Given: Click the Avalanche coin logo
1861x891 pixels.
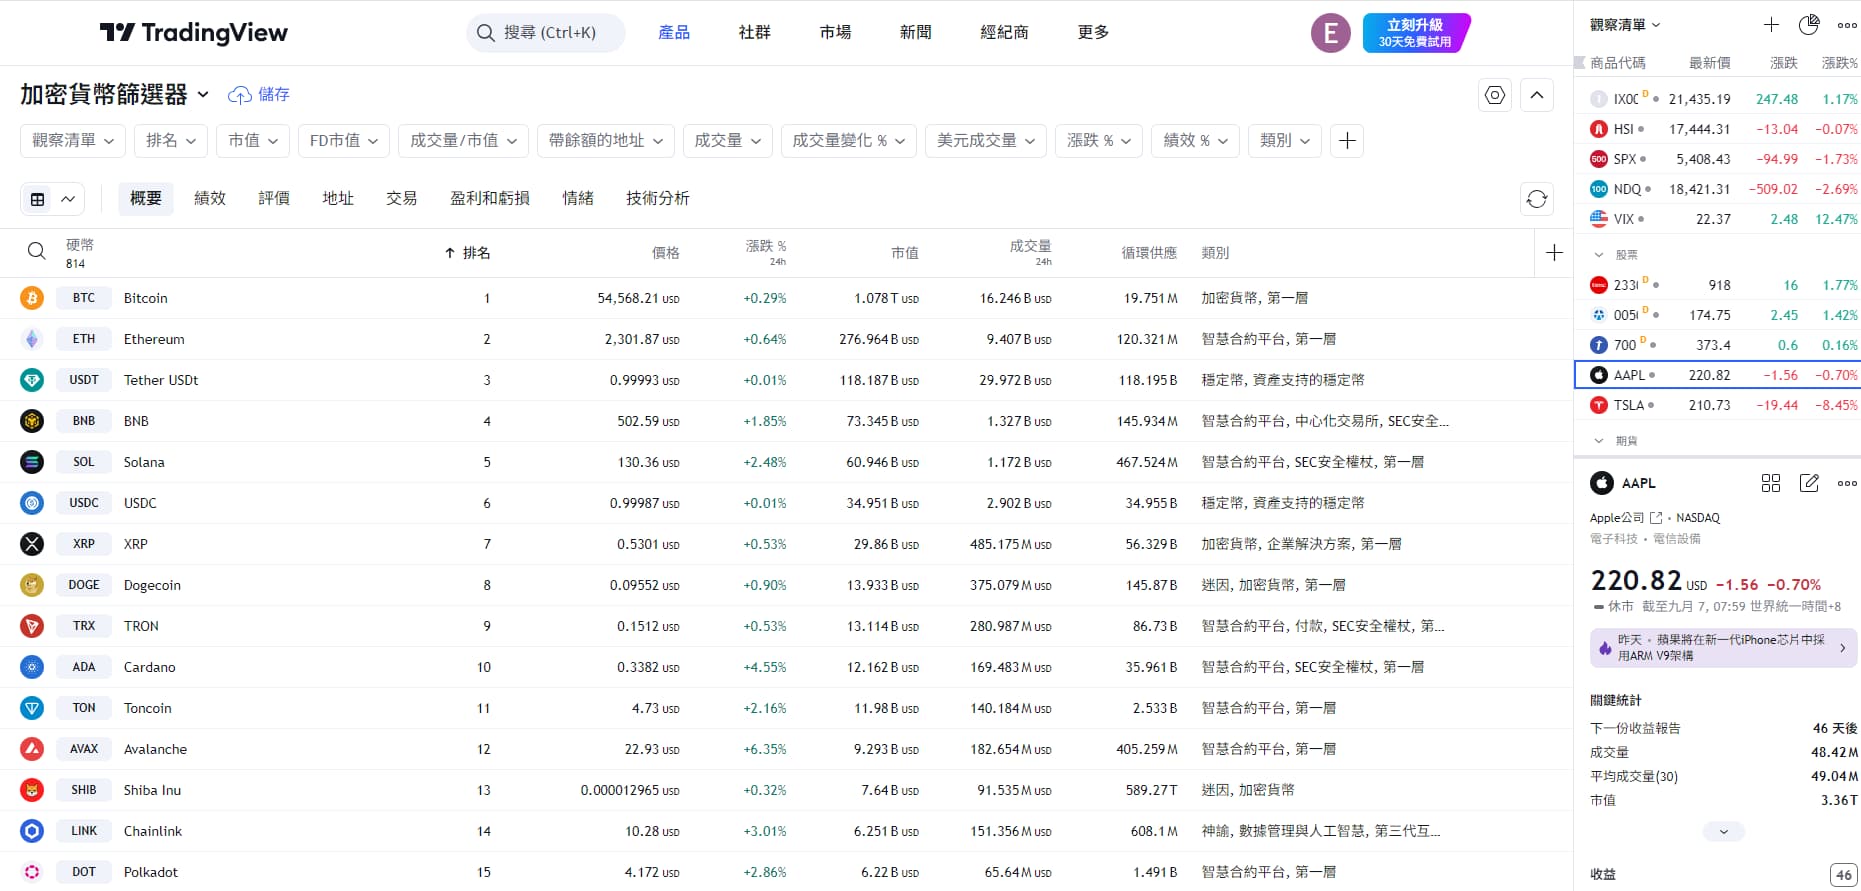Looking at the screenshot, I should [32, 749].
